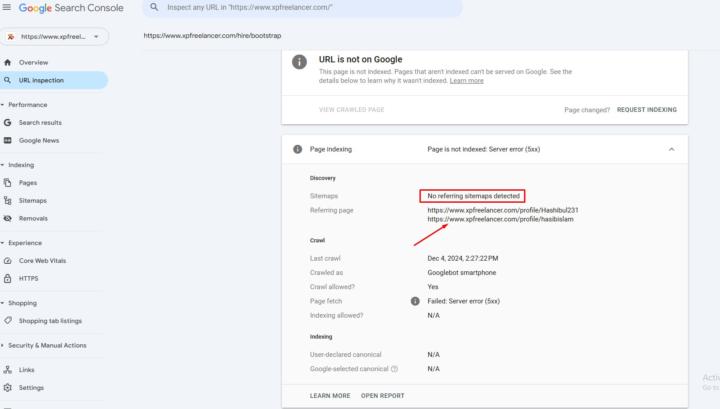Collapse the Experience sidebar group
This screenshot has height=409, width=720.
pos(3,243)
